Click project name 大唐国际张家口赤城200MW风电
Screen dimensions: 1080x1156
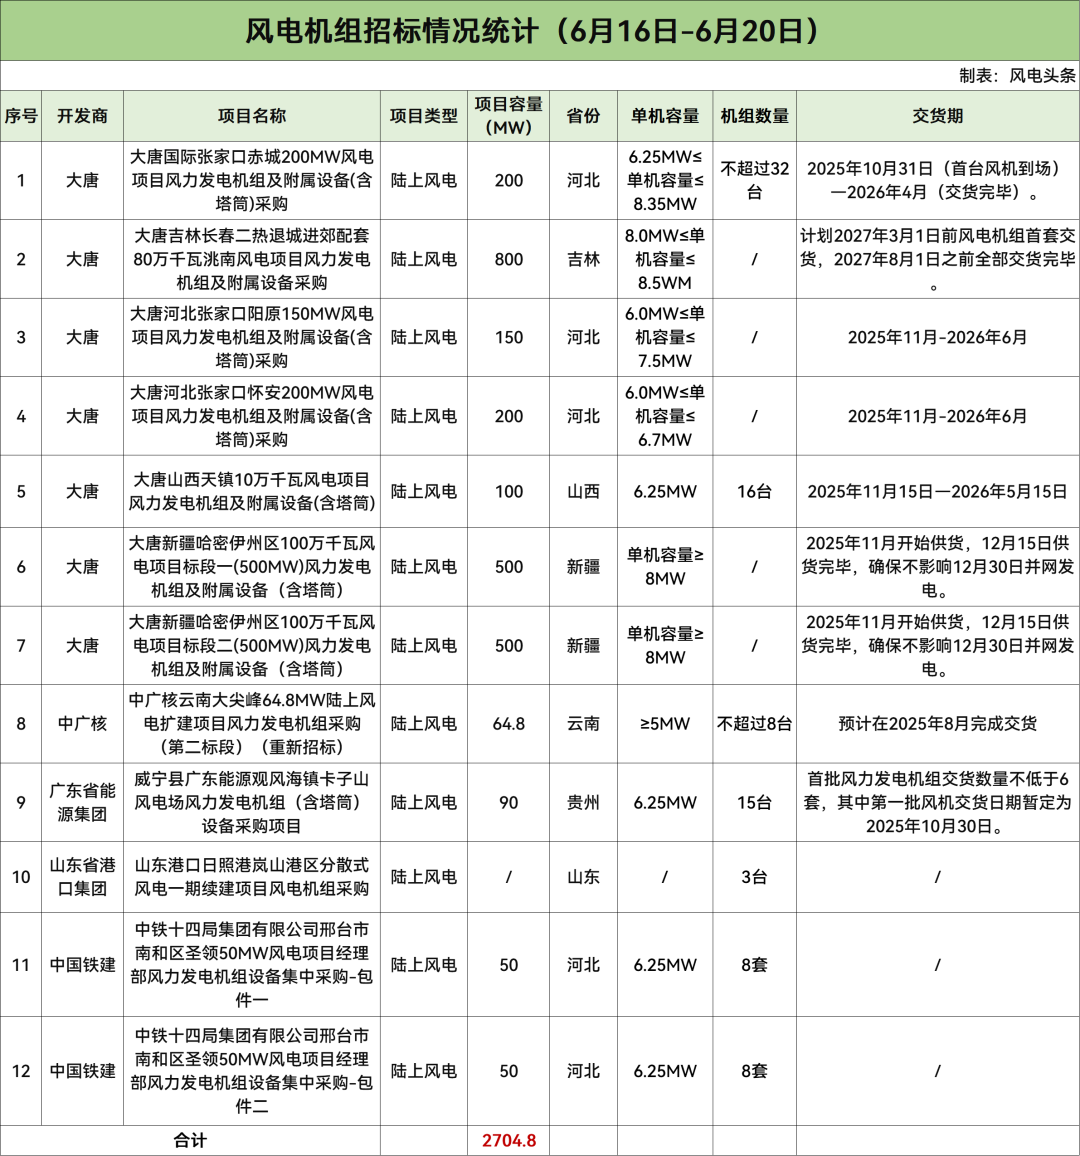pos(251,181)
